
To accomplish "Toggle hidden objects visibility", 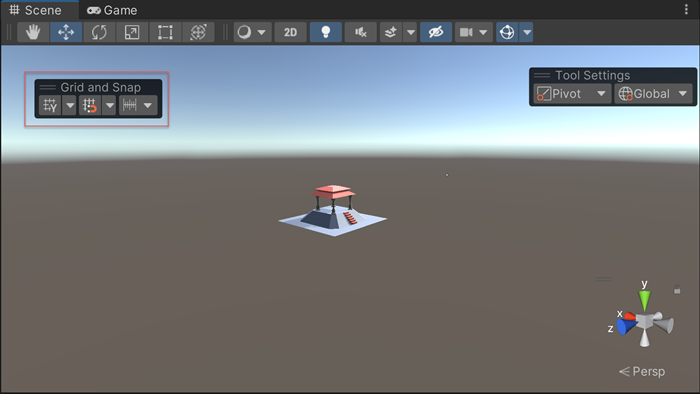I will (436, 32).
